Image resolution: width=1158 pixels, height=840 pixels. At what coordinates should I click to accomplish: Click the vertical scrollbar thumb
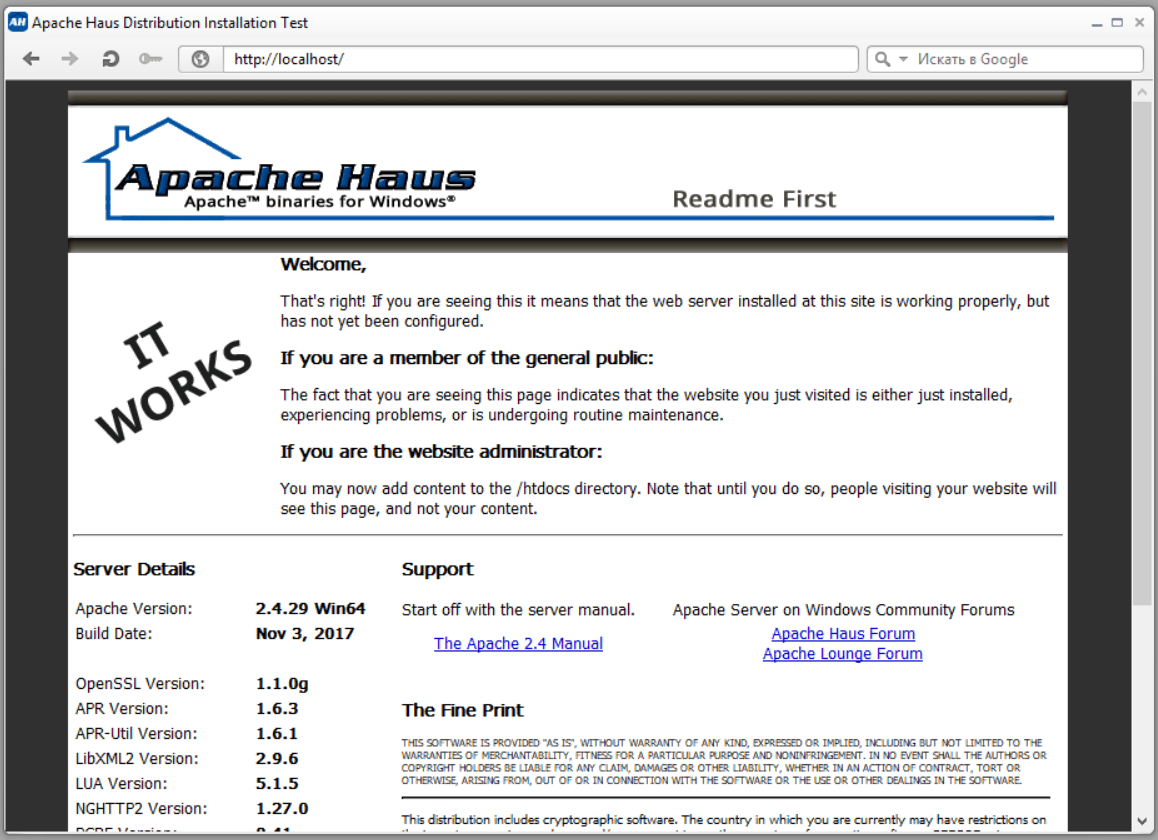1142,355
